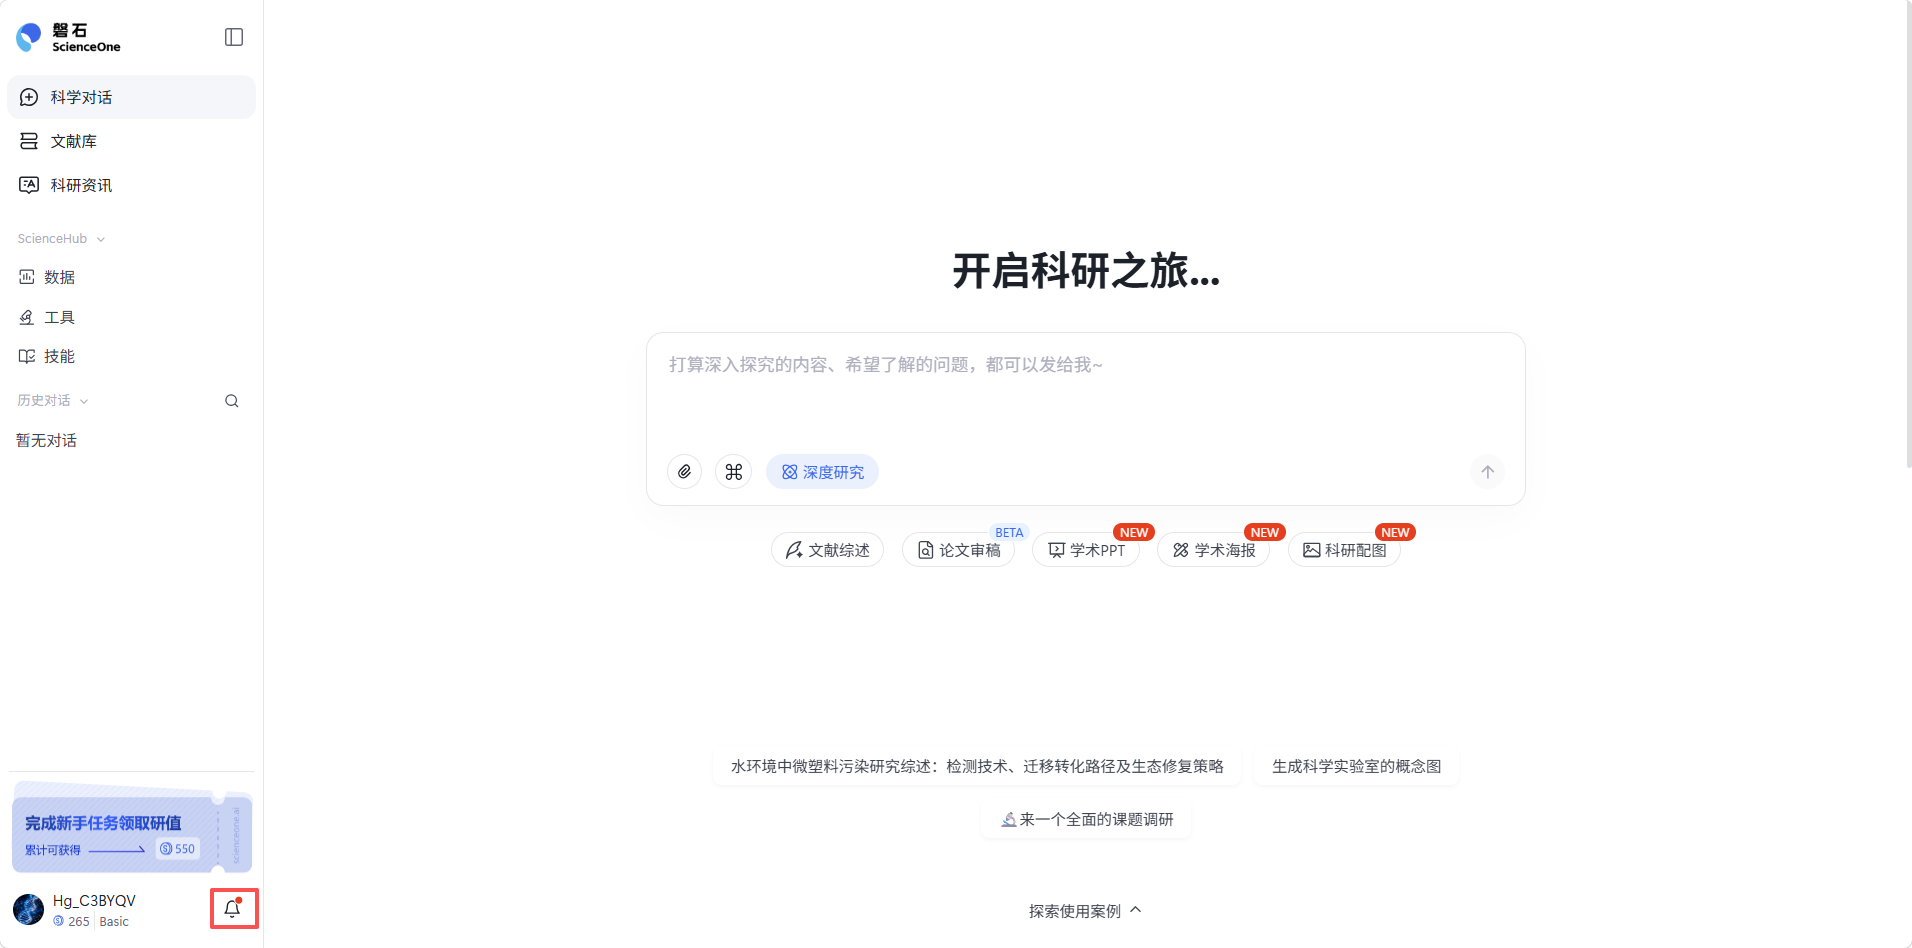Open 技能 under ScienceHub

[131, 356]
